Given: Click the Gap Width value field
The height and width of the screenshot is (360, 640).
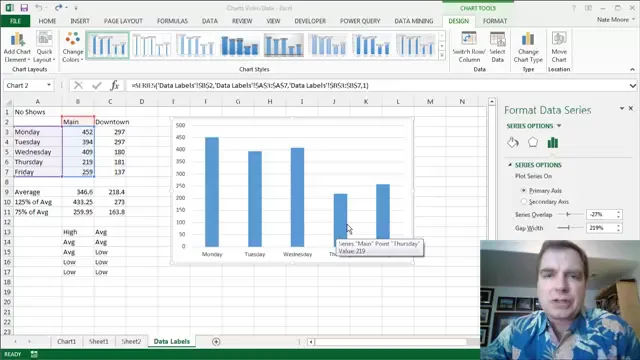Looking at the screenshot, I should click(601, 228).
